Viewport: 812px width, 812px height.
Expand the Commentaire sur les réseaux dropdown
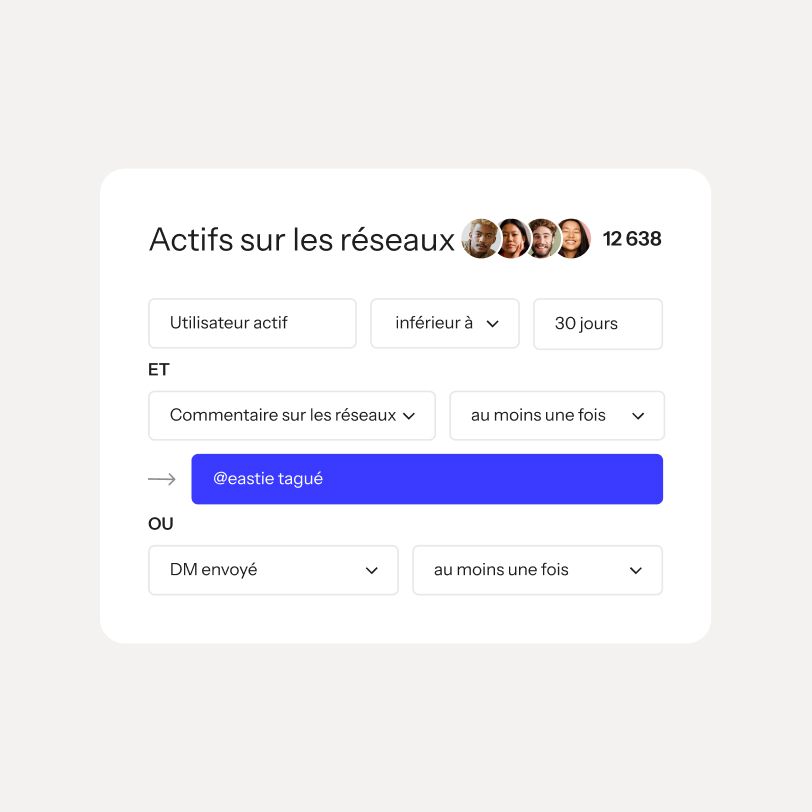point(292,415)
